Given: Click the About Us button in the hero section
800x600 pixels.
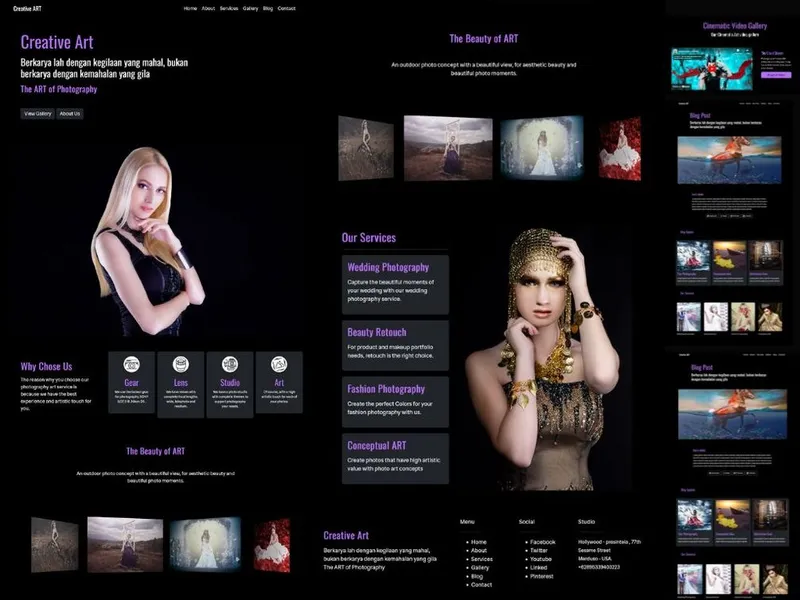Looking at the screenshot, I should click(70, 114).
